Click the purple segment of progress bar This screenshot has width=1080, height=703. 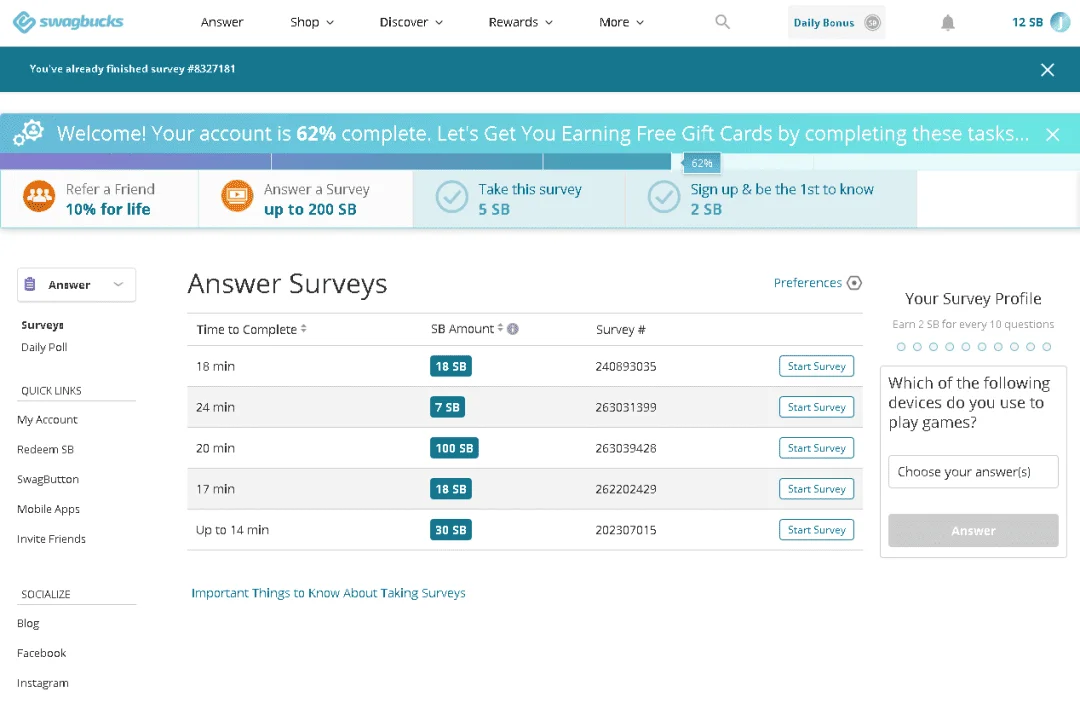pyautogui.click(x=135, y=162)
